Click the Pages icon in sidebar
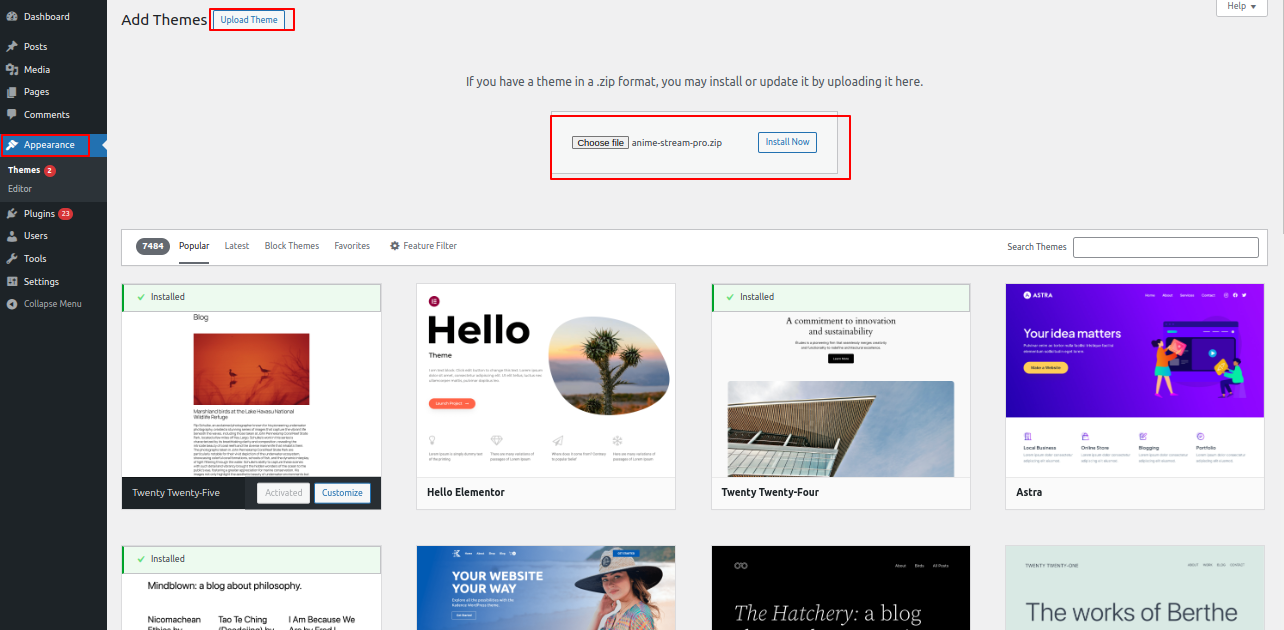Image resolution: width=1284 pixels, height=630 pixels. click(x=12, y=92)
